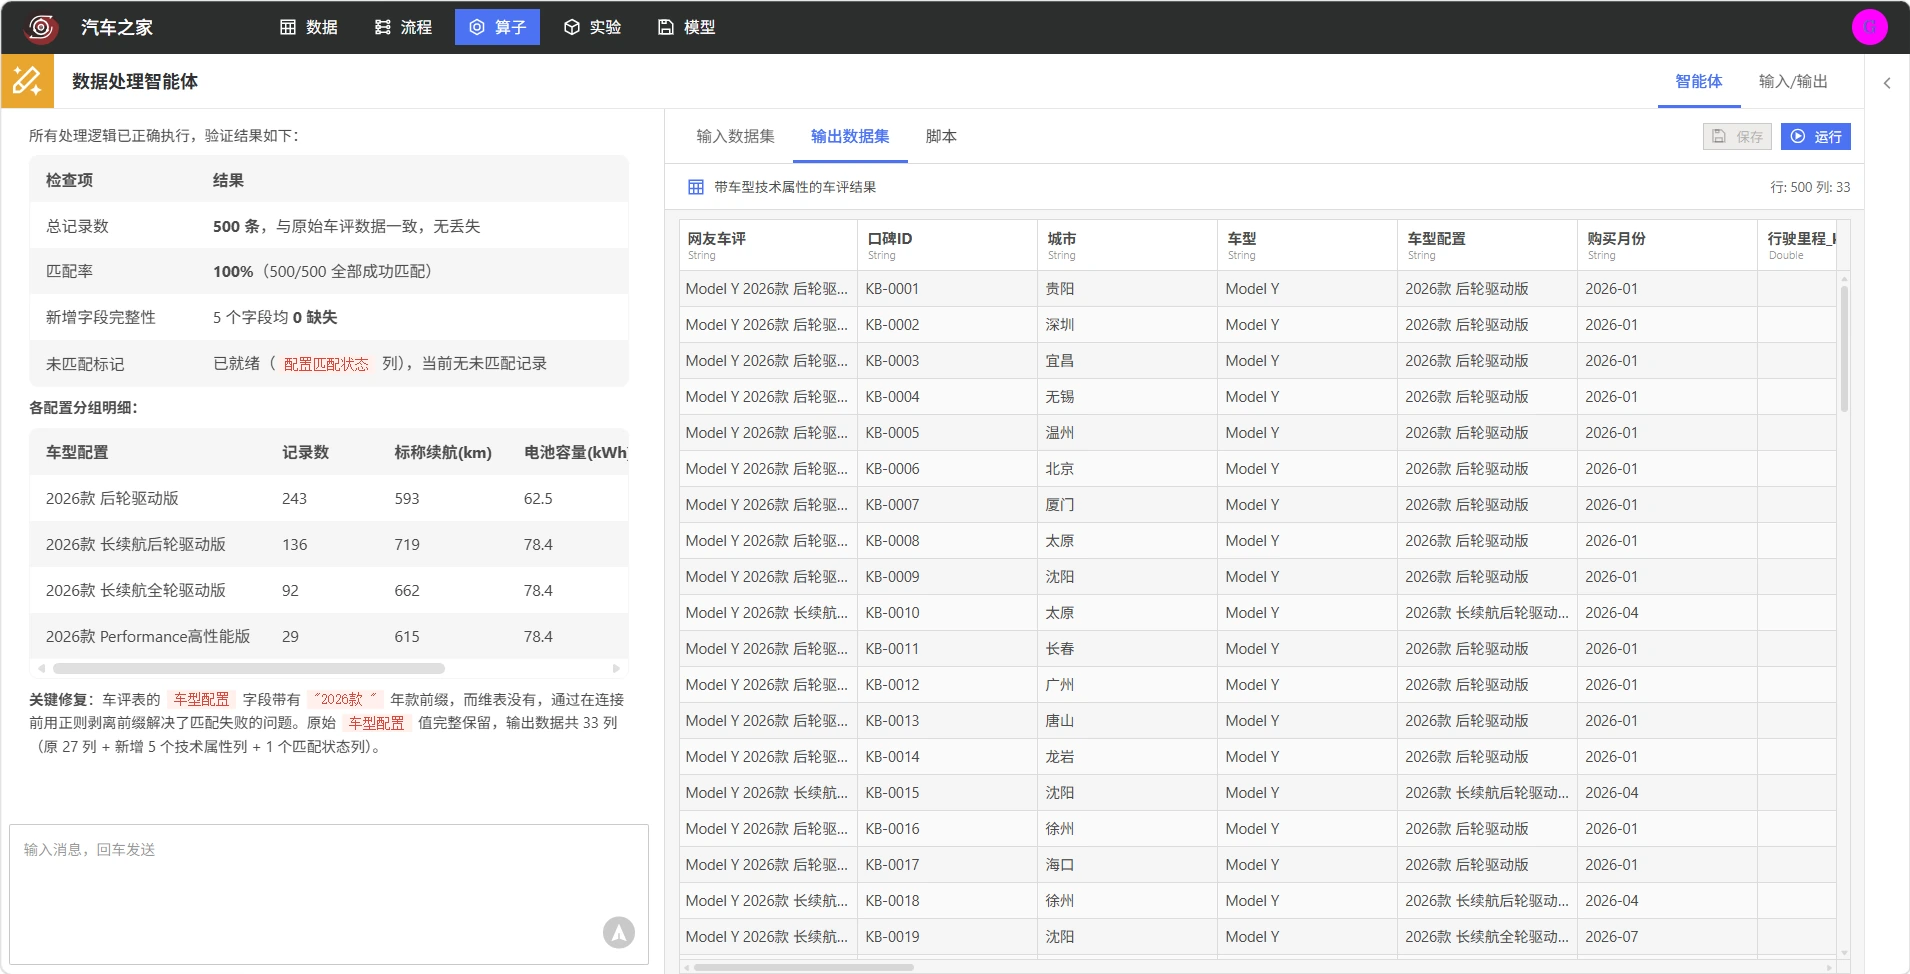The width and height of the screenshot is (1910, 974).
Task: Click the table icon beside 带车型技术属性的车评结果
Action: click(696, 187)
